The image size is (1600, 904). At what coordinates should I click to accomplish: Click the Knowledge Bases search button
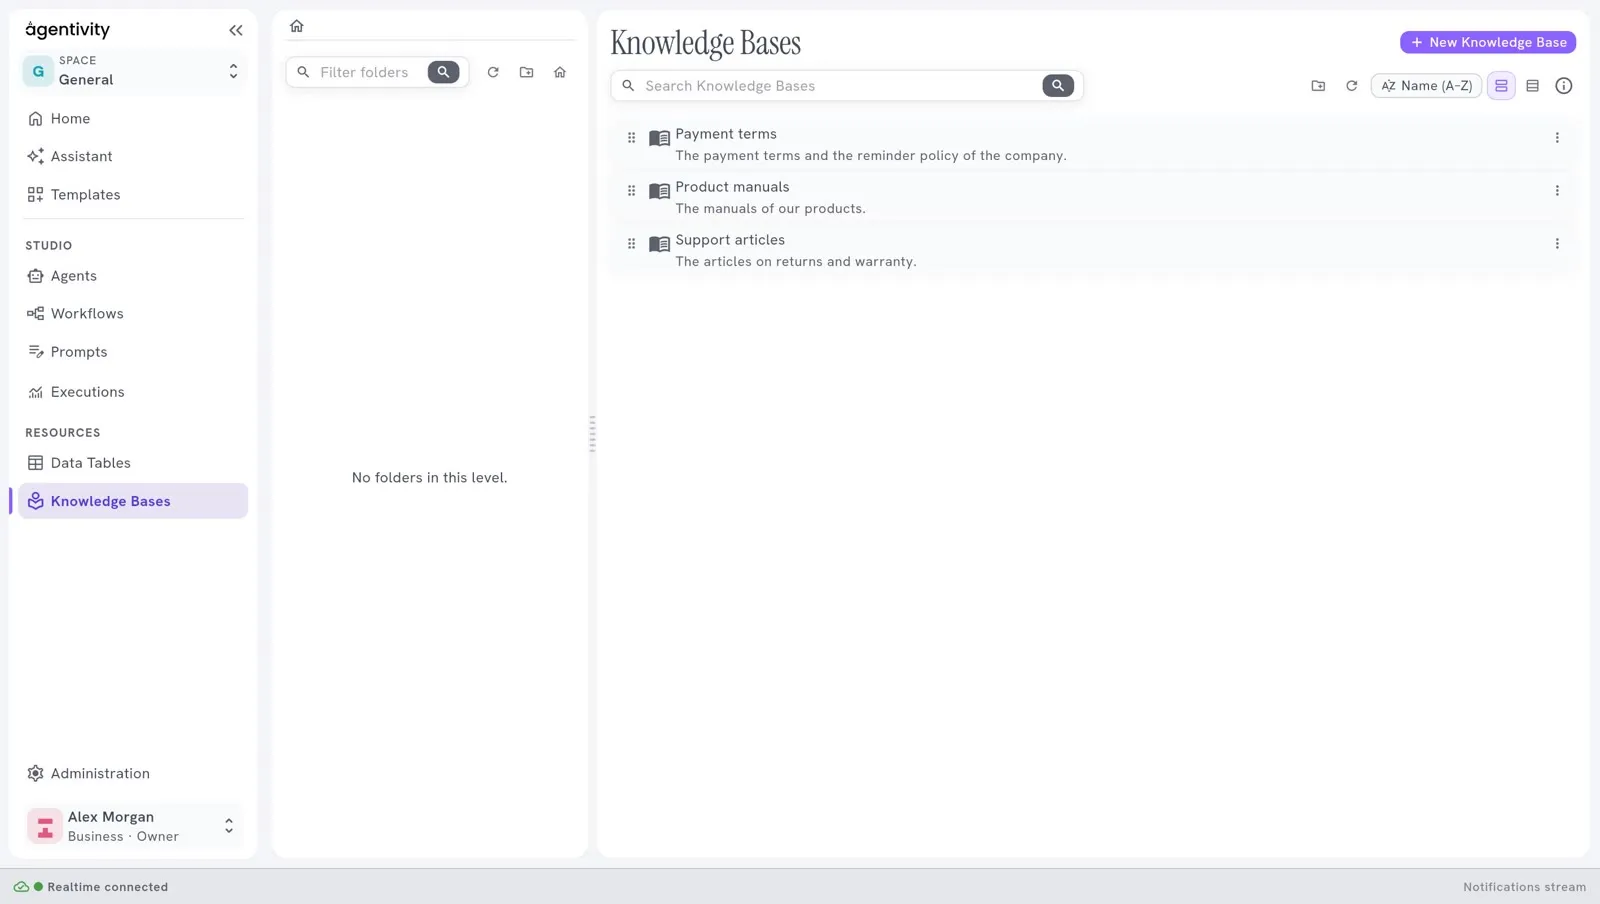click(x=1058, y=86)
